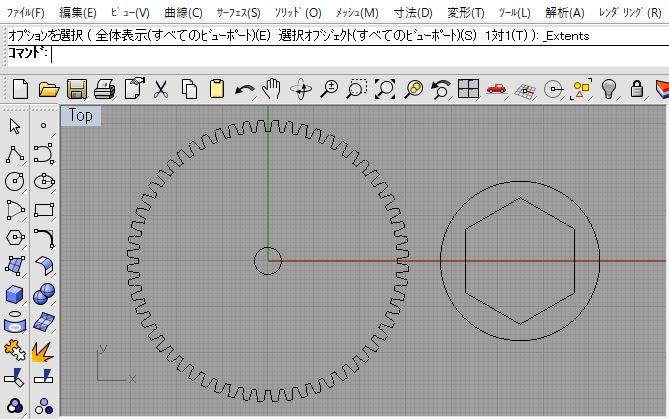
Task: Open the ファイル(F) menu
Action: (x=26, y=12)
